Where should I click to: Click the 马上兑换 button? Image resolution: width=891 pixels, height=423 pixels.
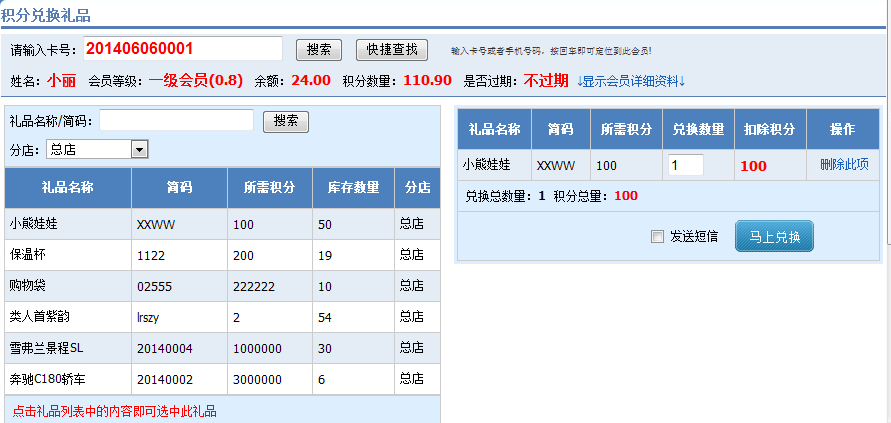774,237
